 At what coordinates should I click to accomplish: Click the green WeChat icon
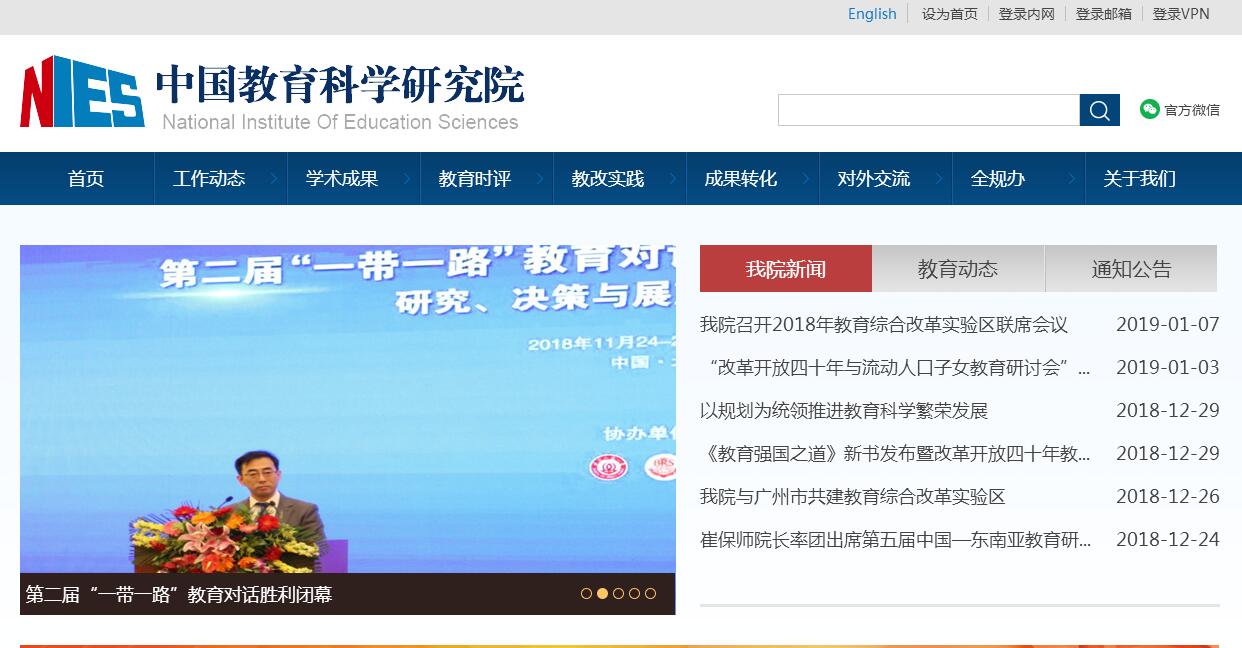click(x=1150, y=109)
